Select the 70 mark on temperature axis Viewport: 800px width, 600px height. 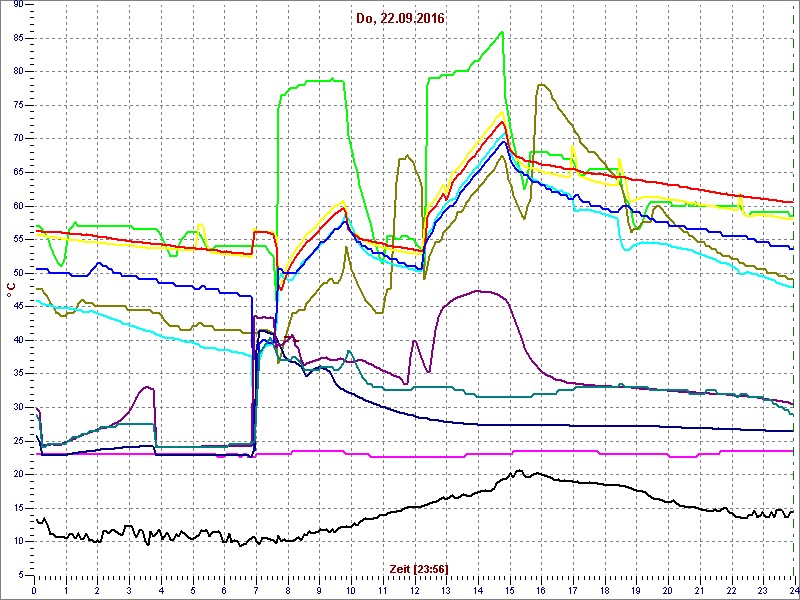[x=18, y=139]
